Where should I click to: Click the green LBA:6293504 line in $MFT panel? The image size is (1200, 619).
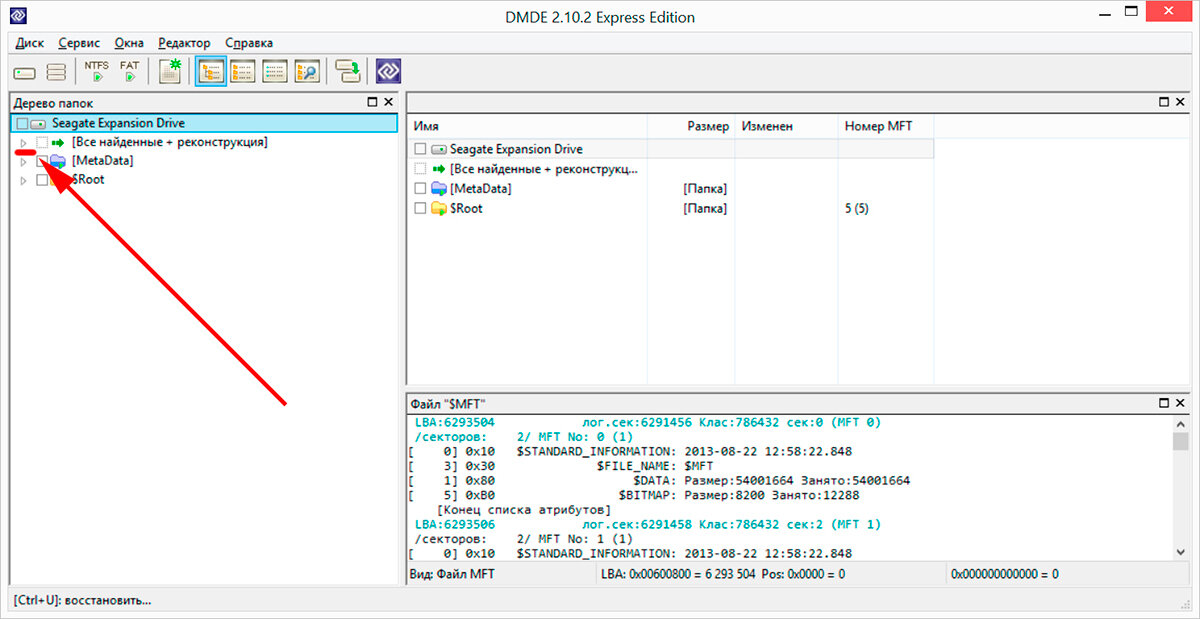(x=648, y=423)
